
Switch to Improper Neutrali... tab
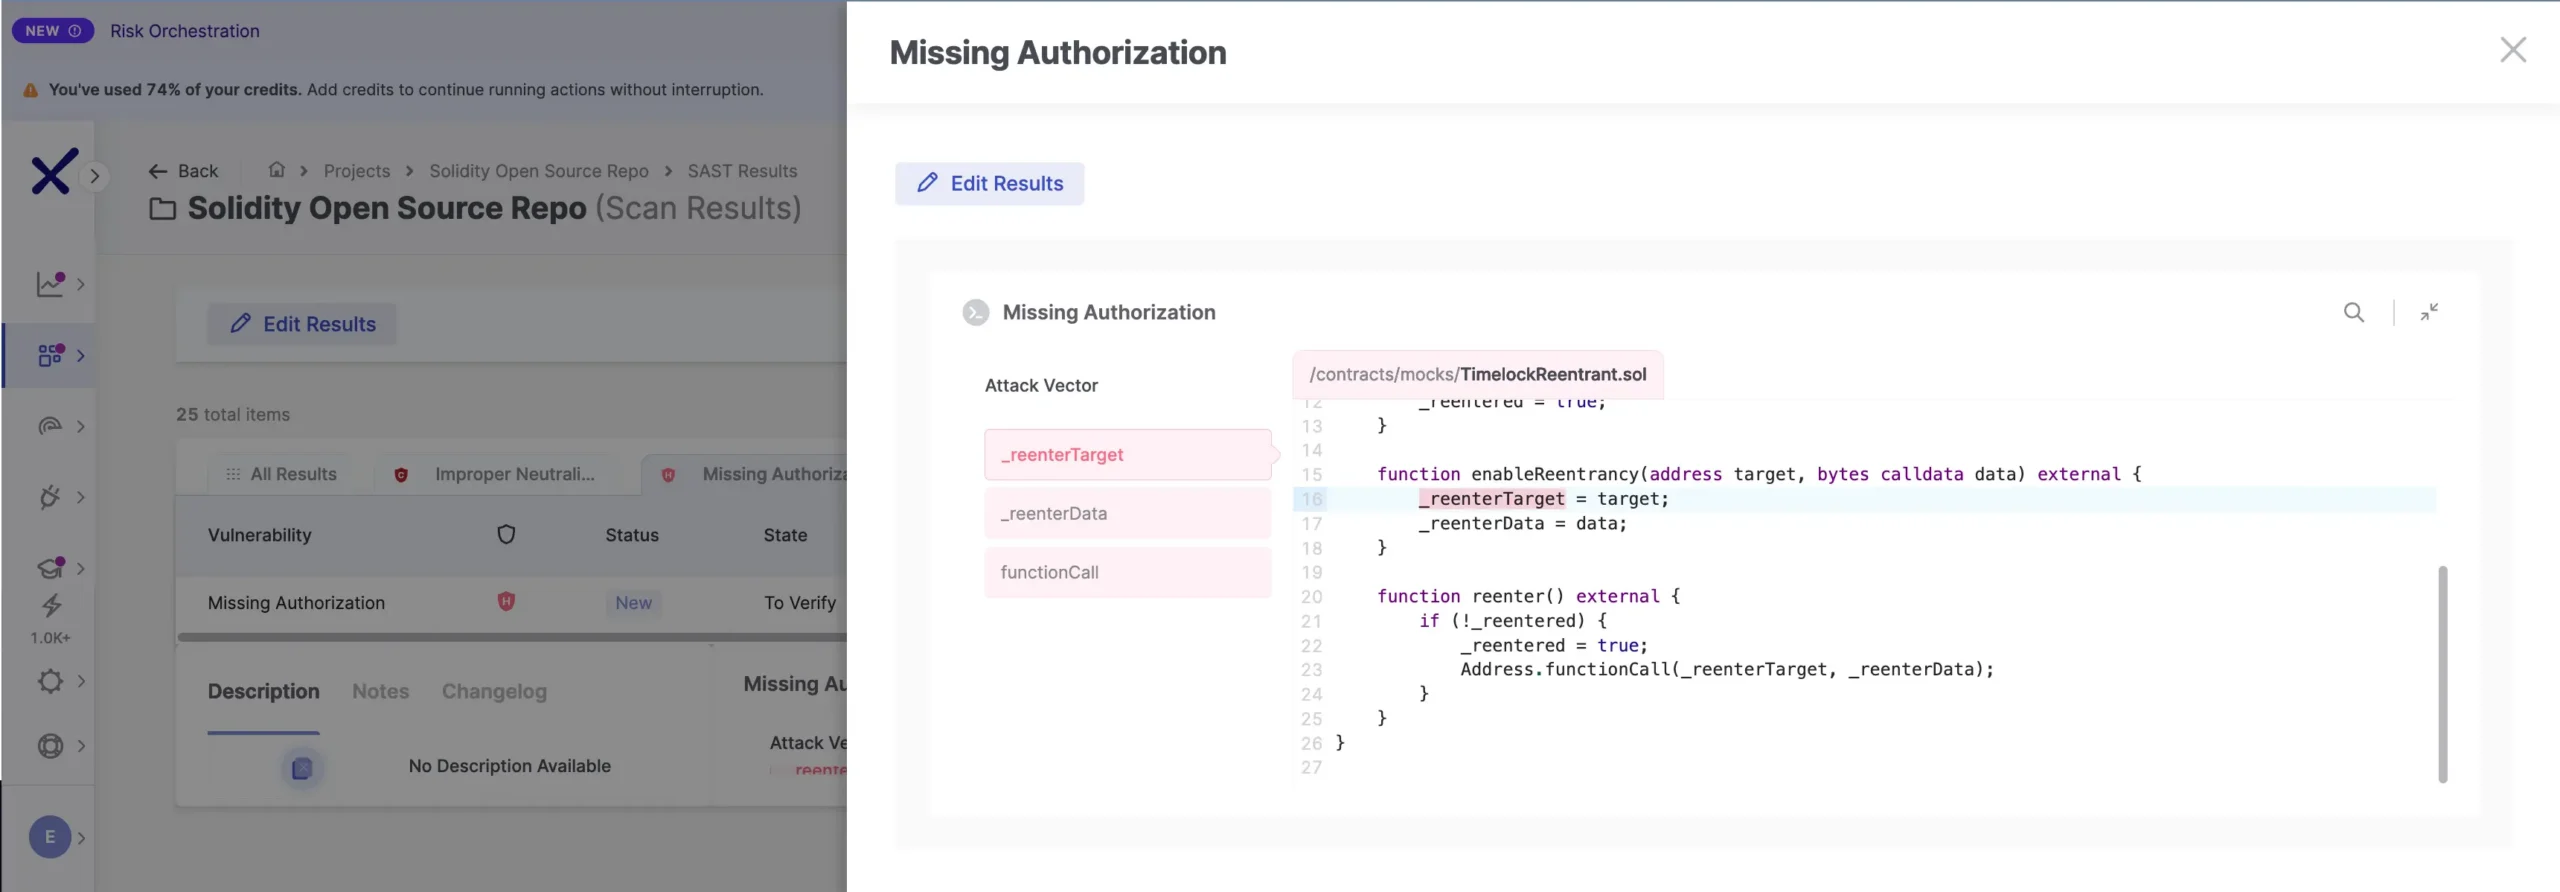click(497, 475)
